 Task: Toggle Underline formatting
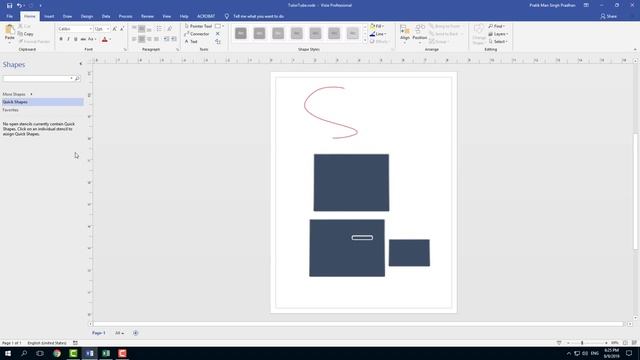pos(76,39)
